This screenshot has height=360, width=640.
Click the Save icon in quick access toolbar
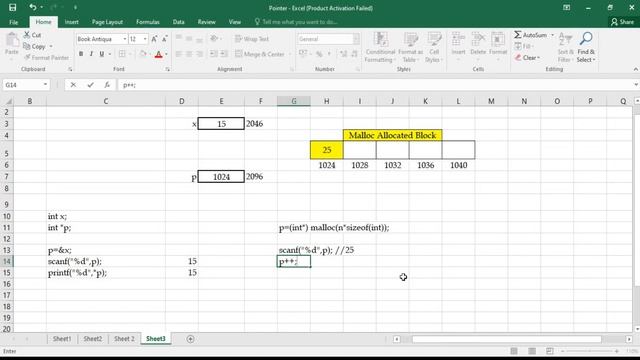click(12, 7)
